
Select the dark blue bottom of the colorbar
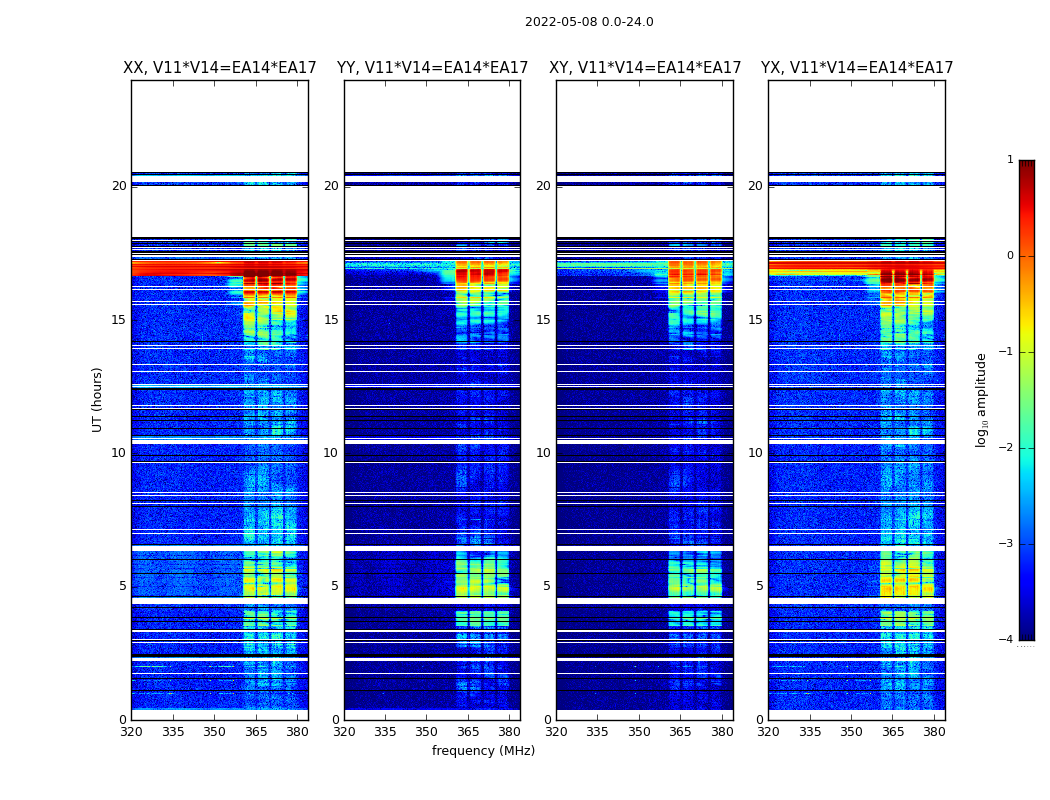(x=1027, y=635)
